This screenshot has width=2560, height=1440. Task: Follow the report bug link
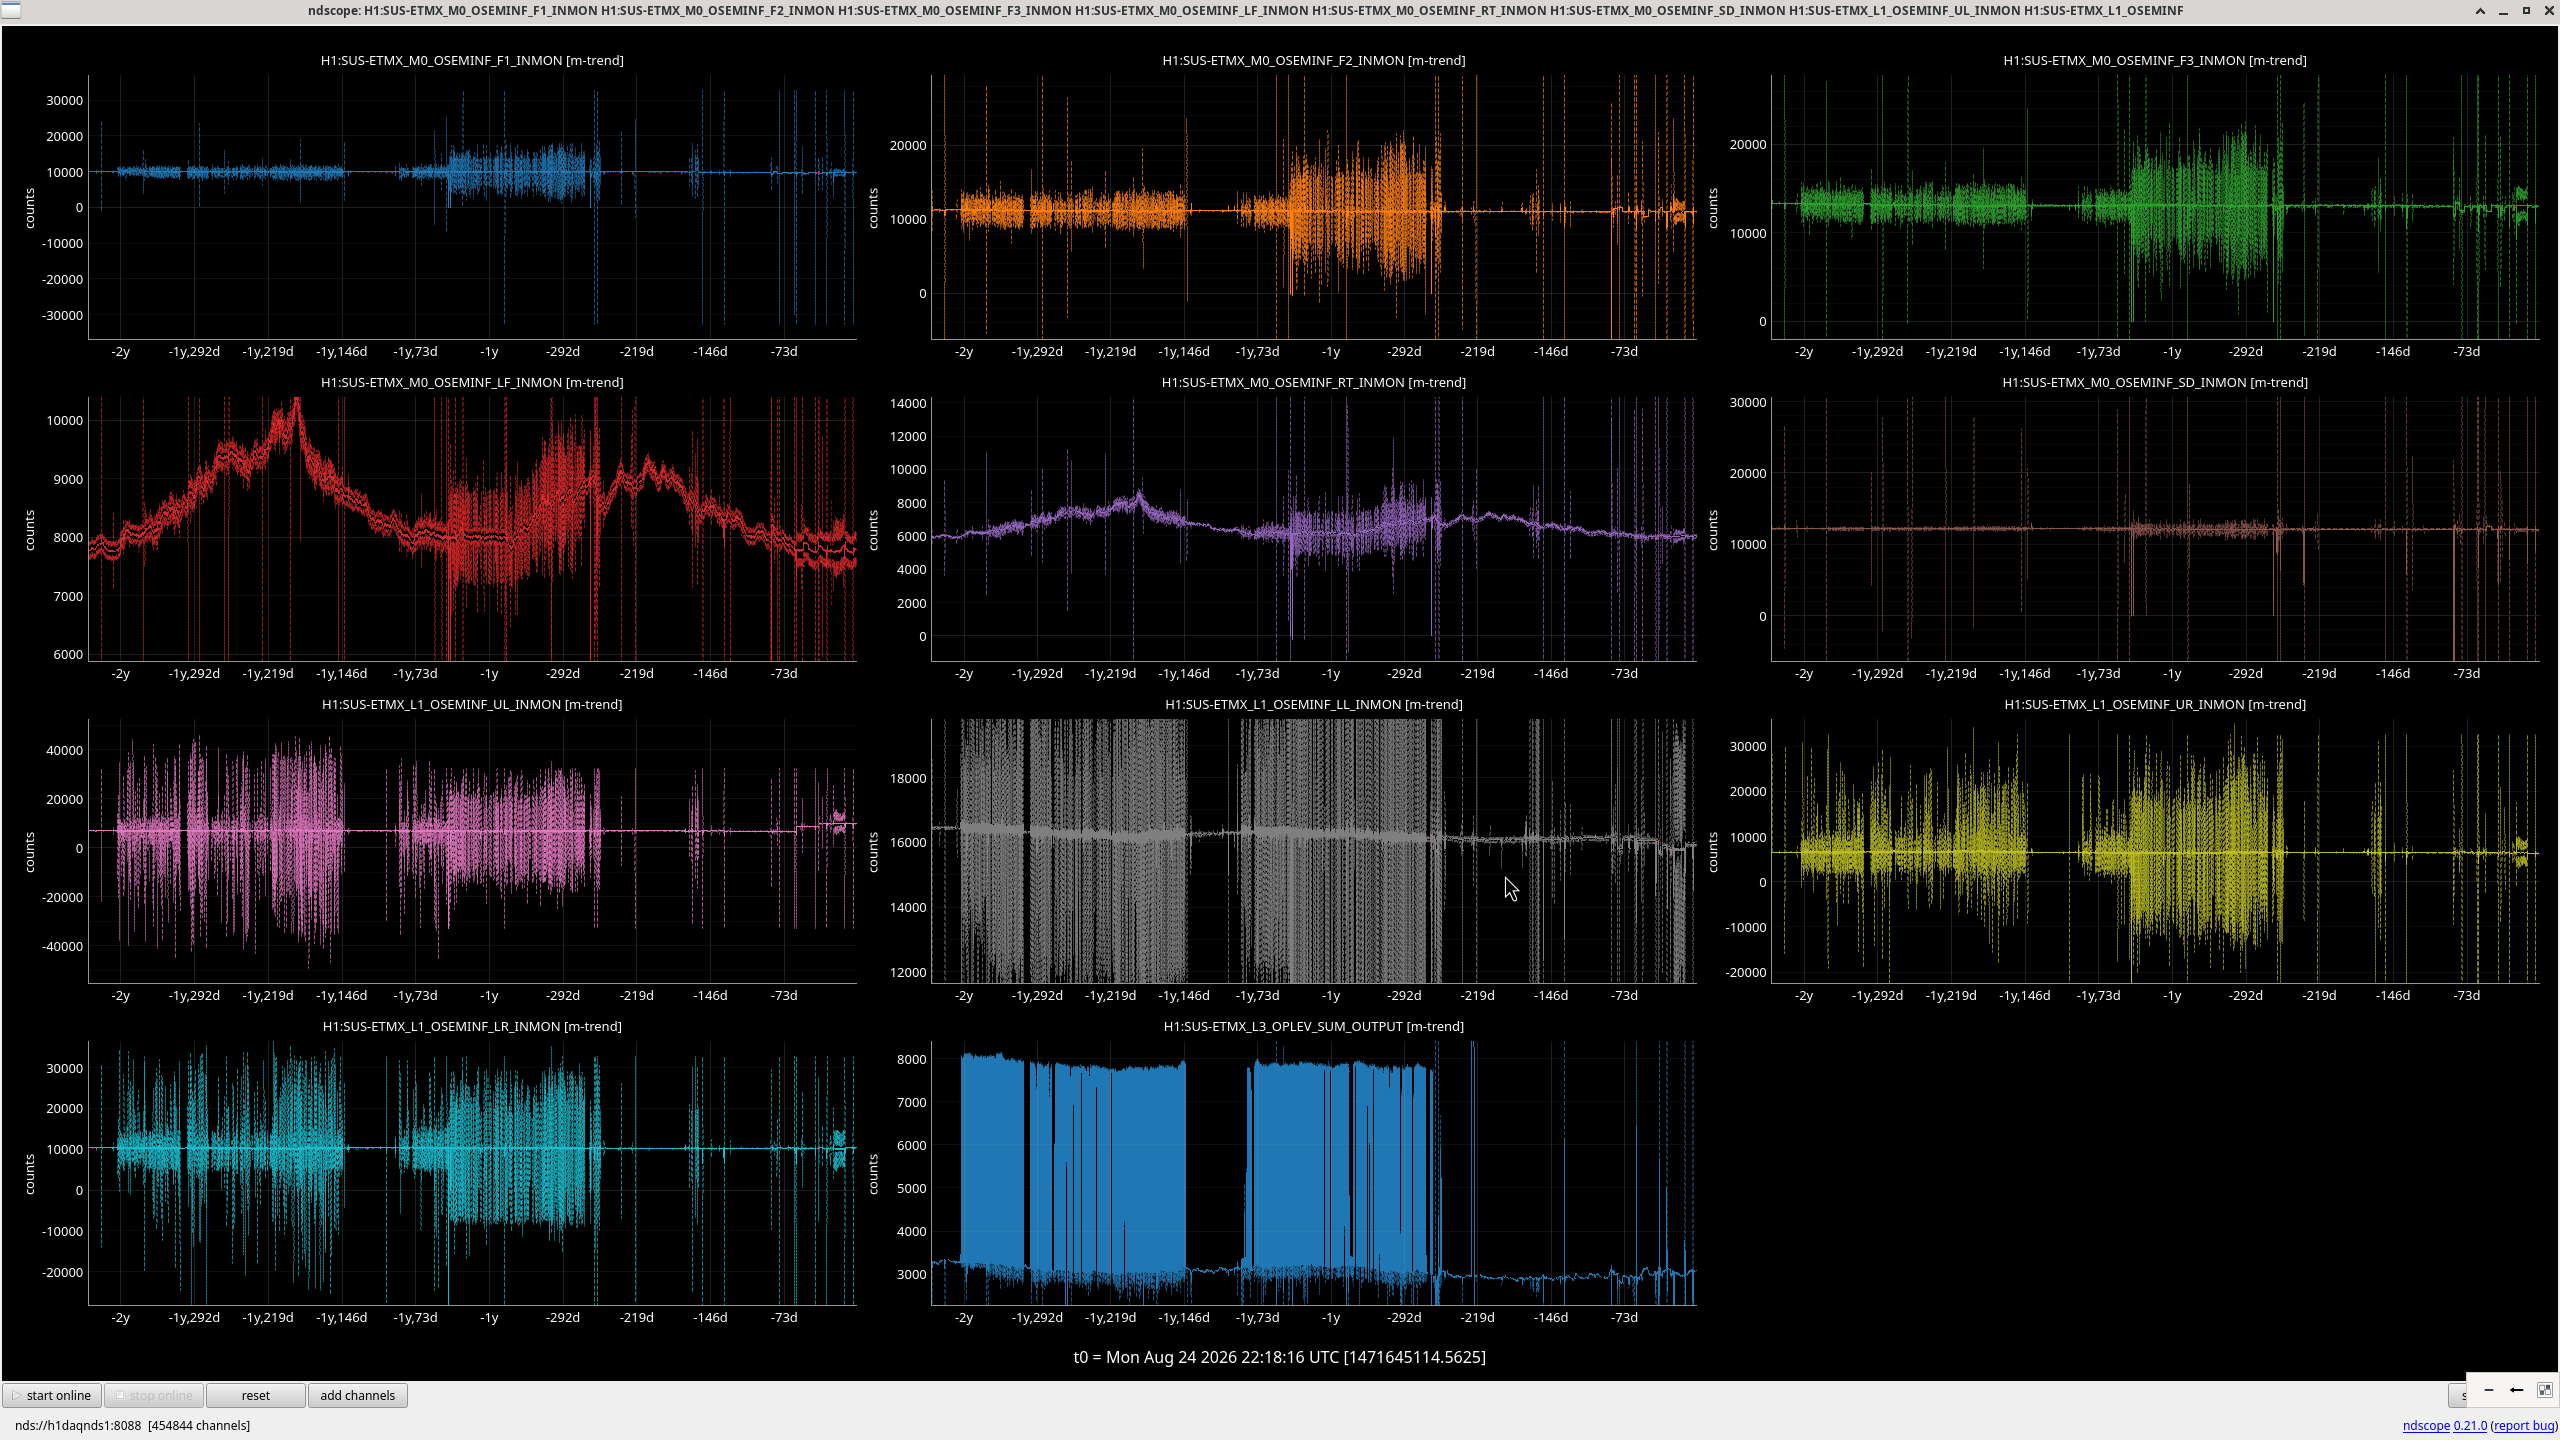[x=2523, y=1425]
